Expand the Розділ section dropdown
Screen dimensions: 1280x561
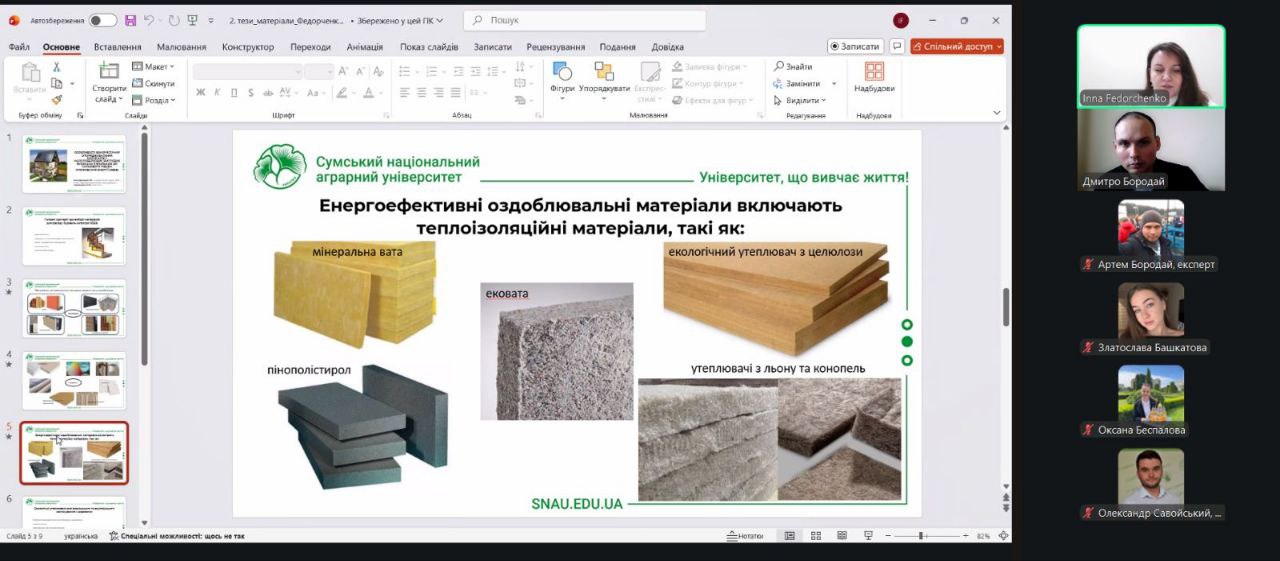[x=156, y=100]
